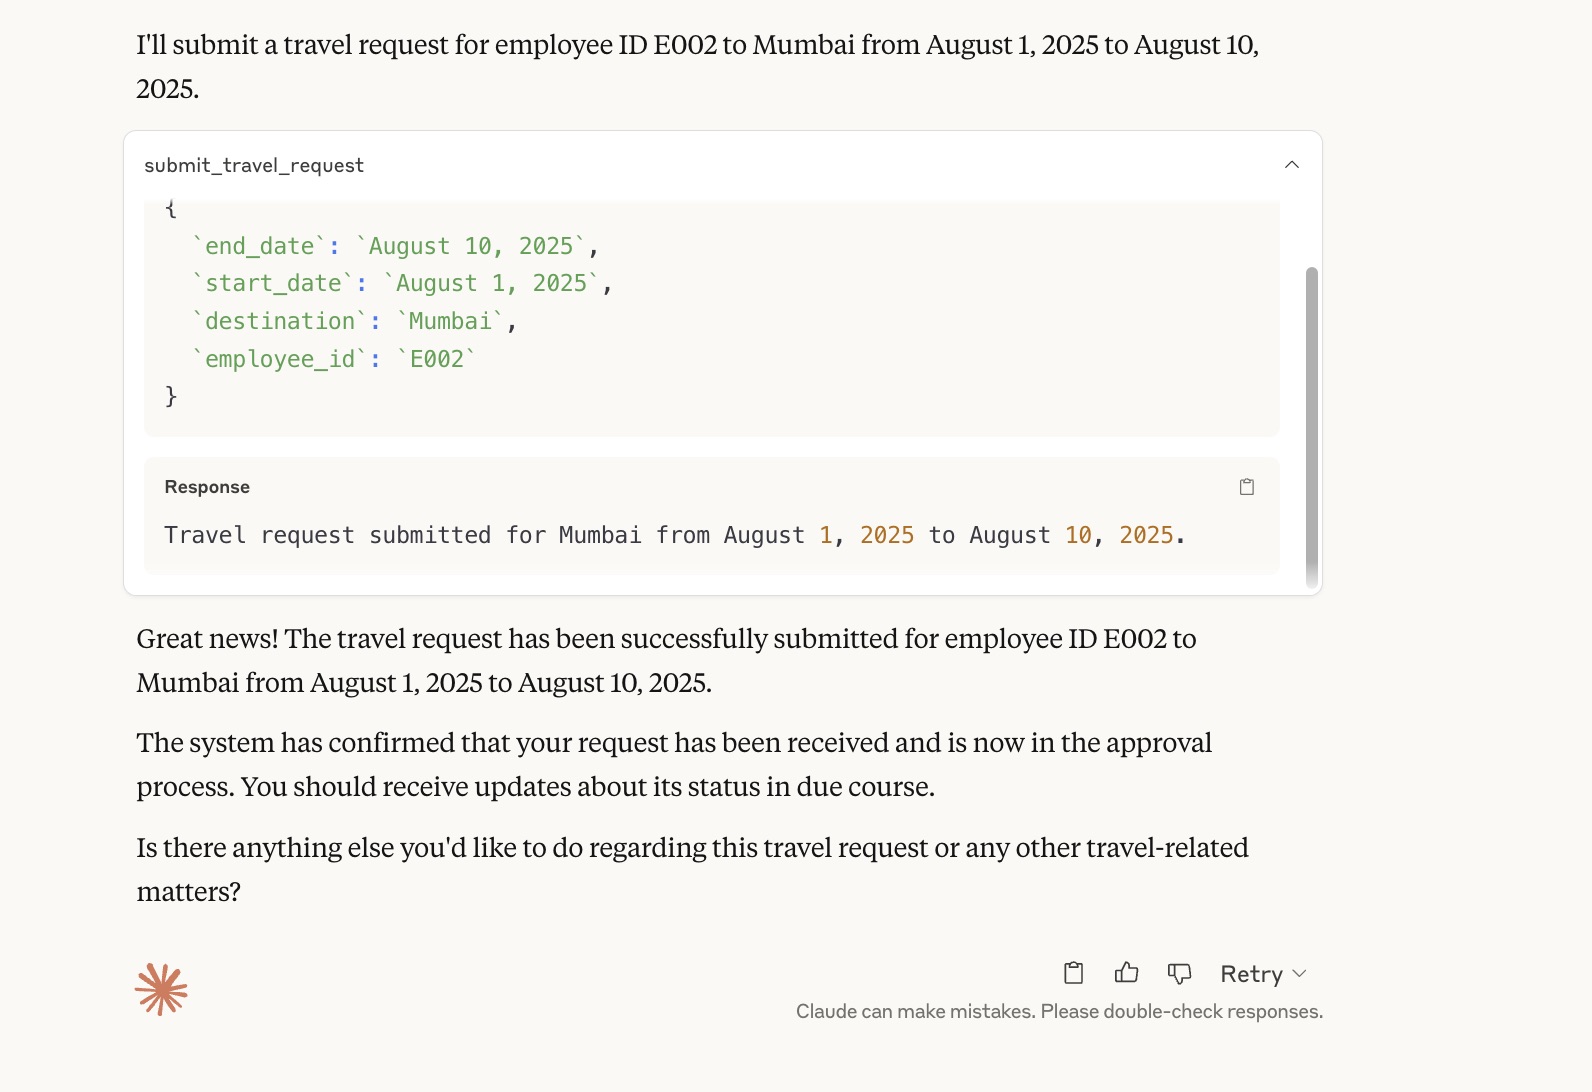Click the 'Great news!' paragraph

coord(666,661)
